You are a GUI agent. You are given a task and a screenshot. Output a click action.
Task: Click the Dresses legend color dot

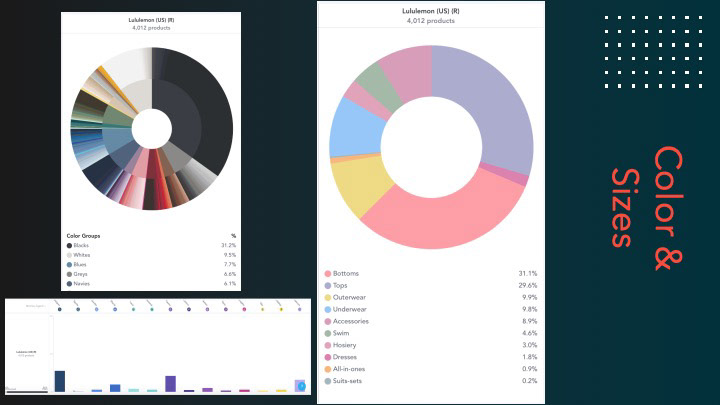(328, 357)
